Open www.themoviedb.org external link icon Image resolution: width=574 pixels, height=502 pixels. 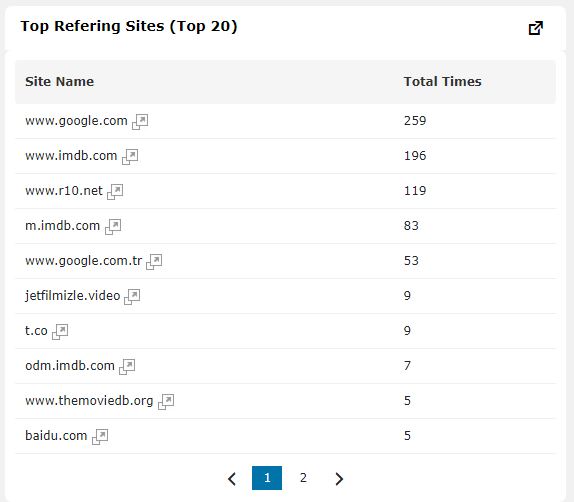click(x=166, y=402)
